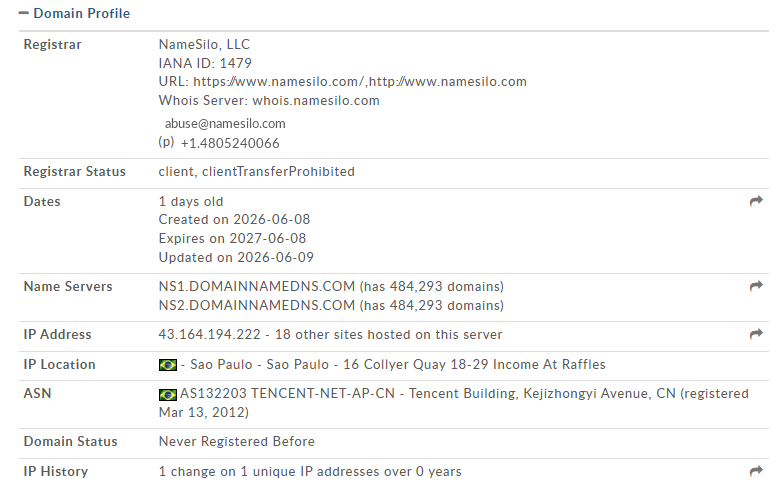This screenshot has width=776, height=488.
Task: Open the IP History row share arrow
Action: coord(756,471)
